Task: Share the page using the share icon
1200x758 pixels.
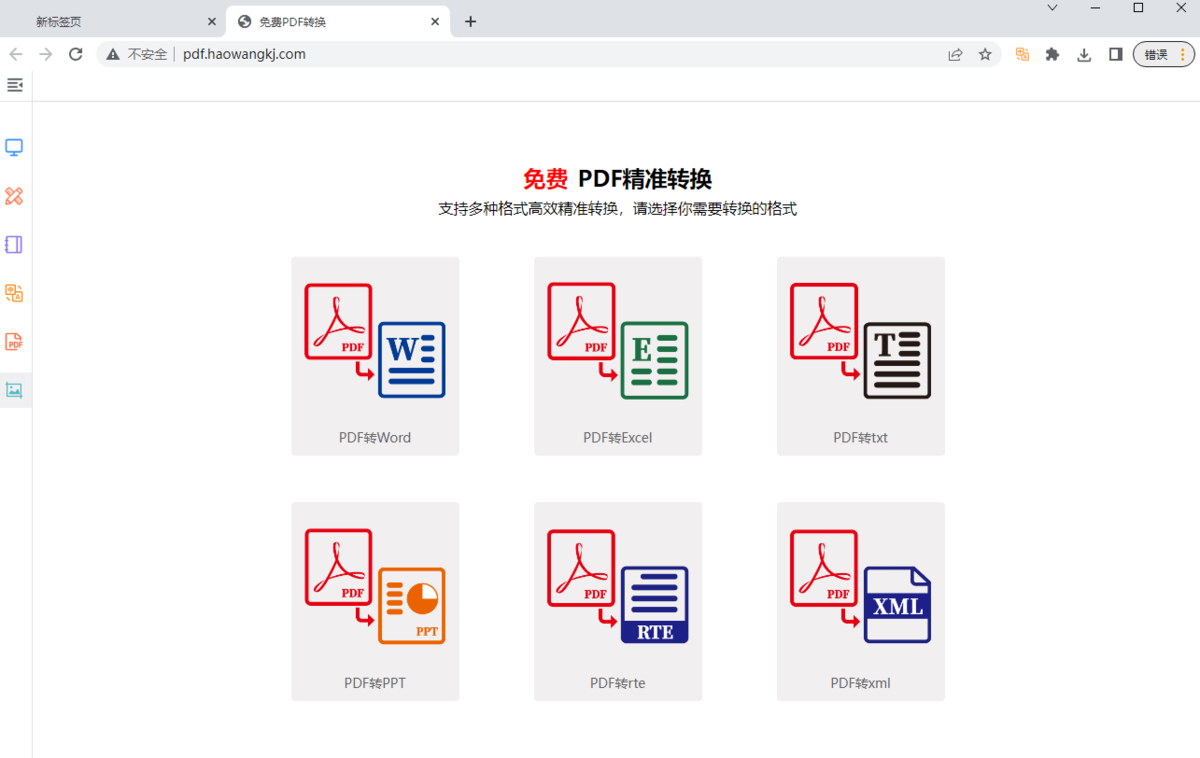Action: click(955, 54)
